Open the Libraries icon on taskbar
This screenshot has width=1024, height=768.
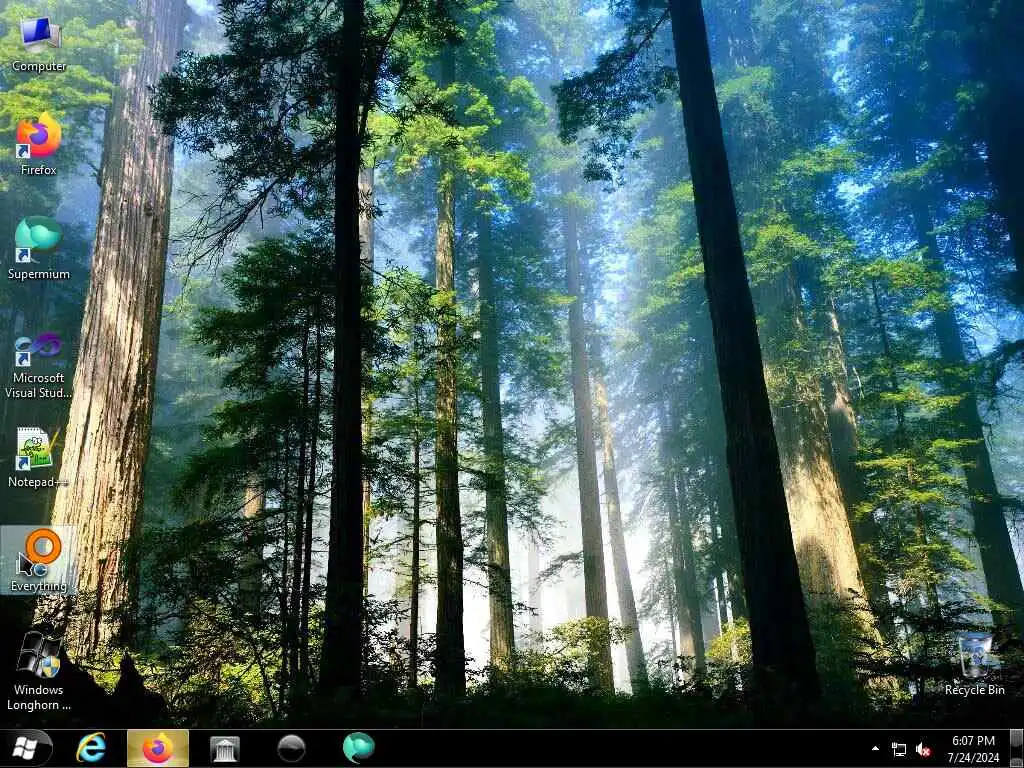225,748
